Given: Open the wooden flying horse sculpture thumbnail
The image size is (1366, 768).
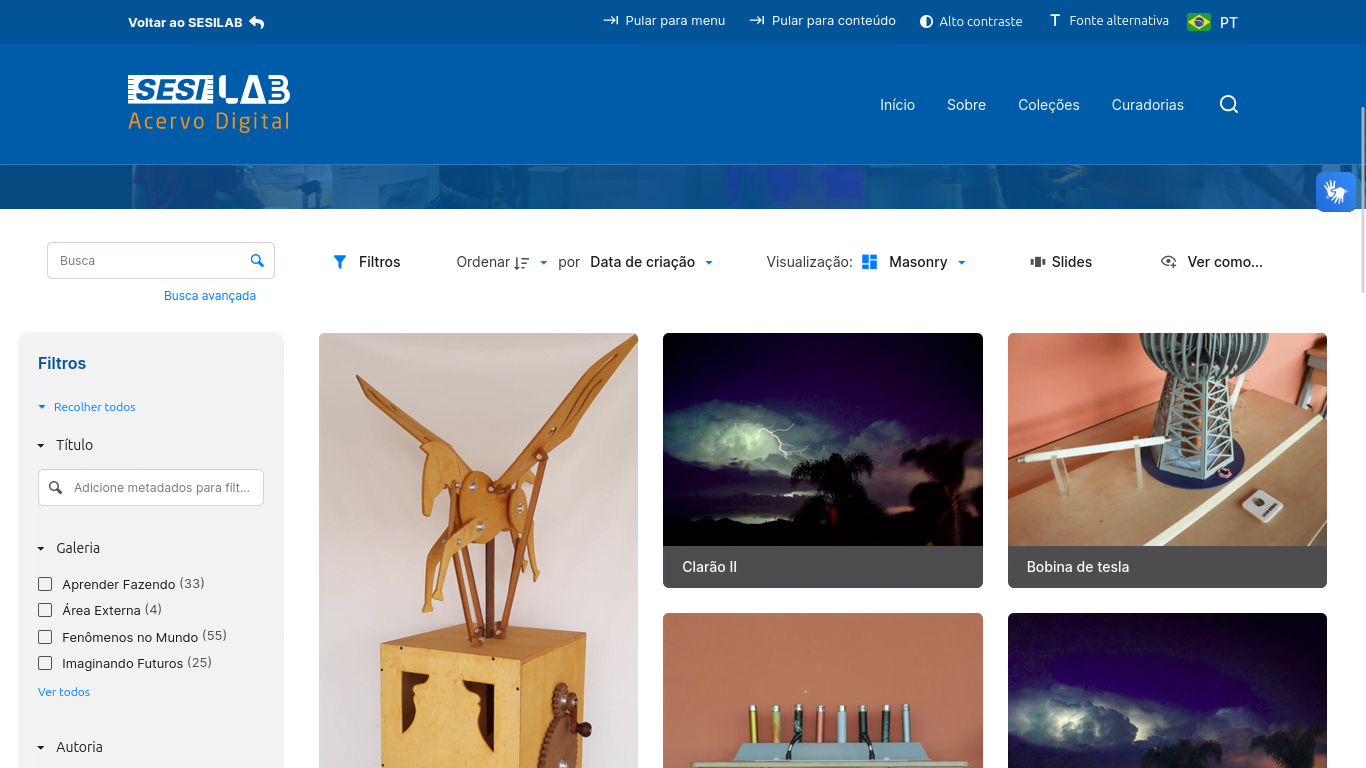Looking at the screenshot, I should 478,550.
